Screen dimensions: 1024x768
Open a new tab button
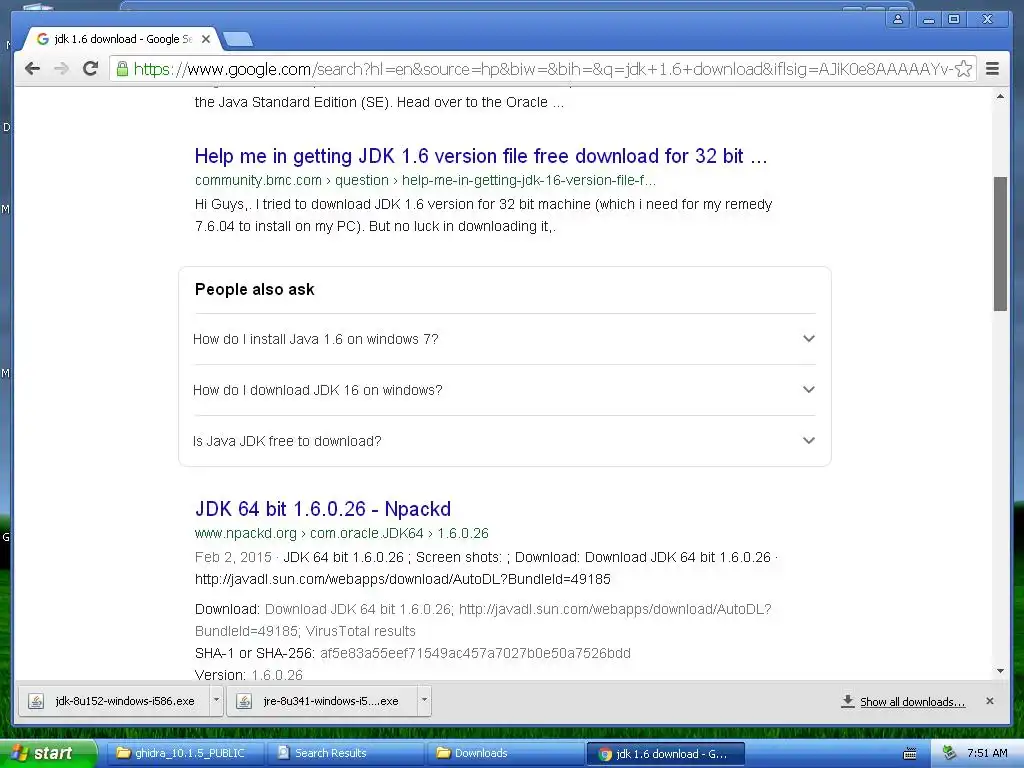pos(238,39)
